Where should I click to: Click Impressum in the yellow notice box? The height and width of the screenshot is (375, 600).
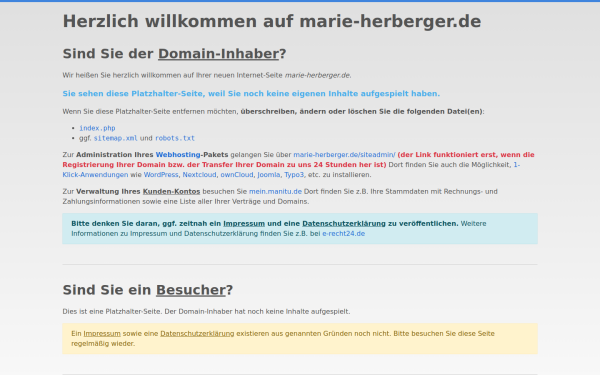pos(102,333)
